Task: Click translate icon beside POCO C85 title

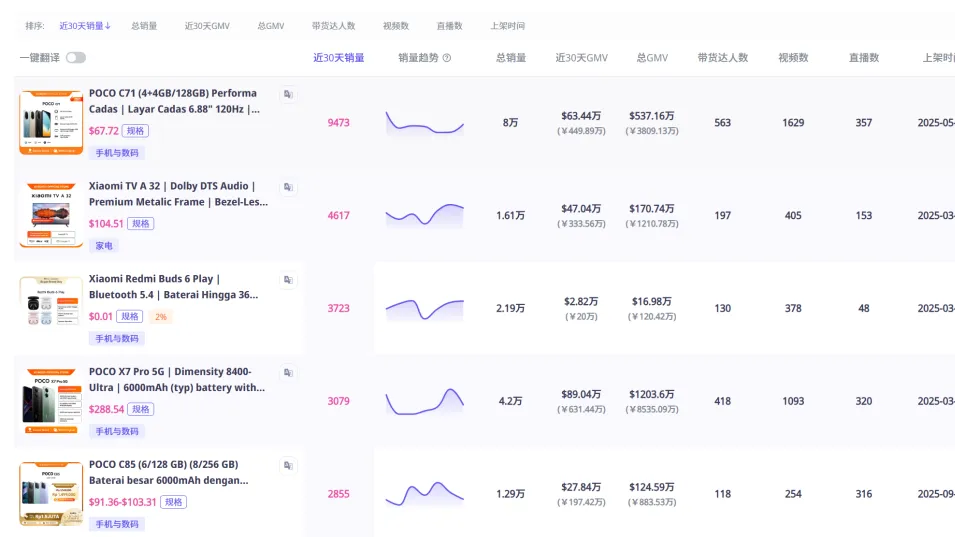Action: pos(288,466)
